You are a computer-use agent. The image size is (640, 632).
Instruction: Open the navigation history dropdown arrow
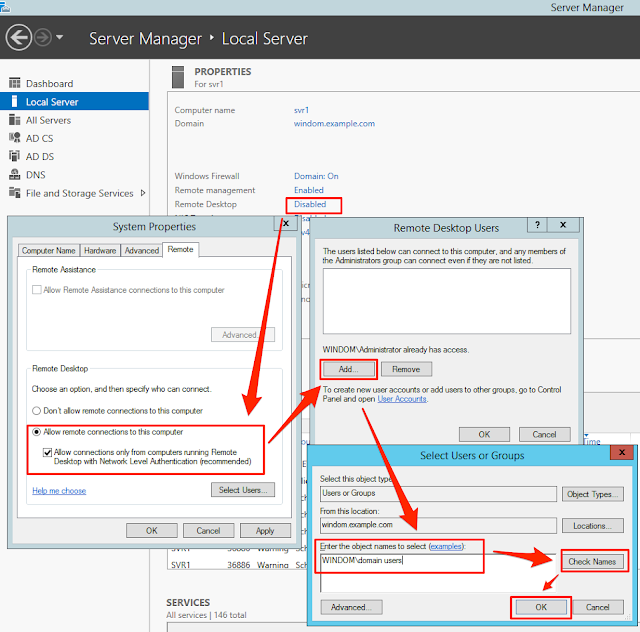point(60,37)
